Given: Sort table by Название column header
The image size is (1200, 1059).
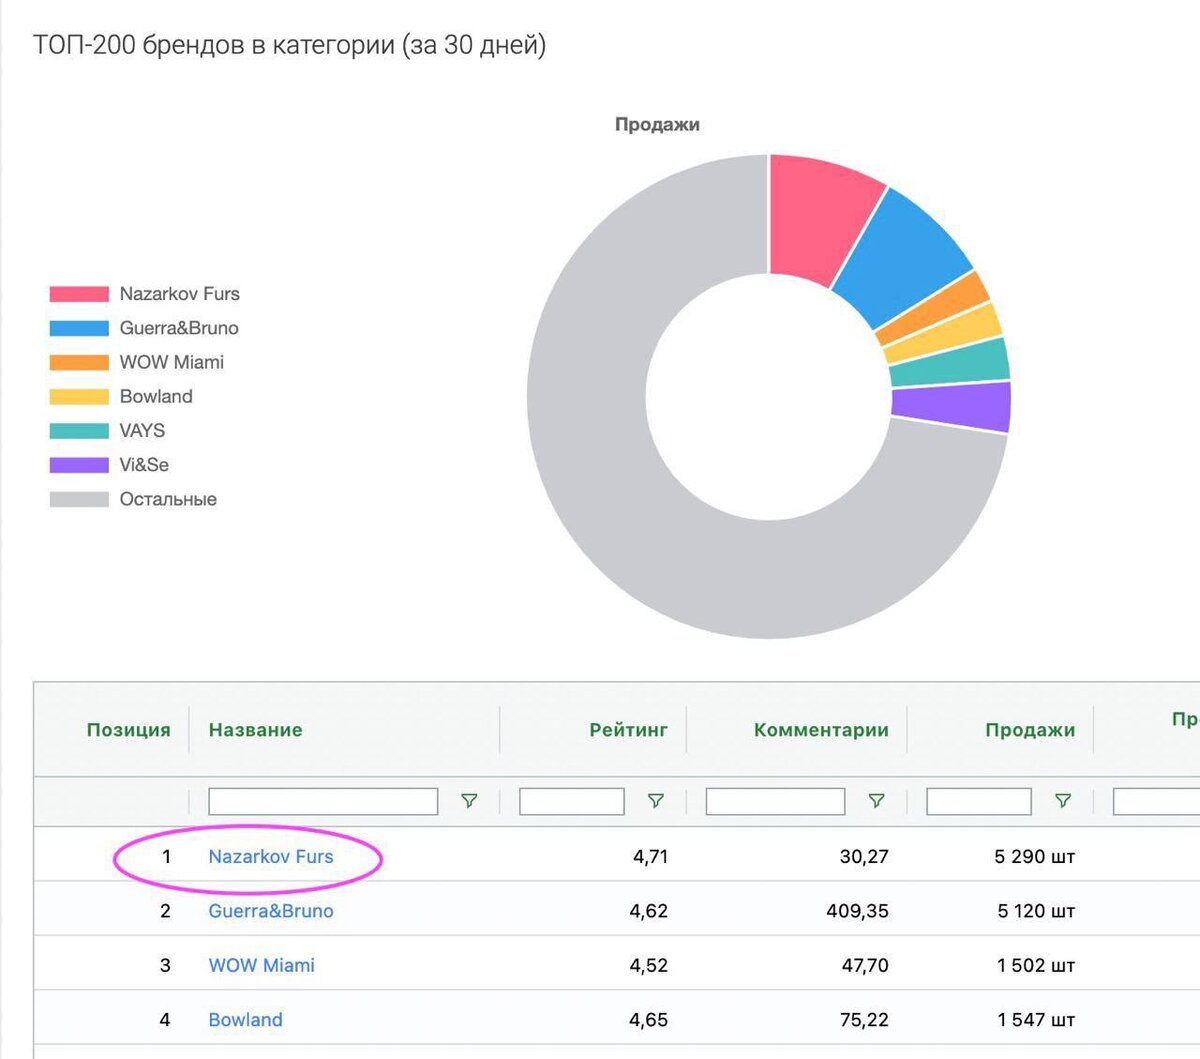Looking at the screenshot, I should click(x=255, y=730).
